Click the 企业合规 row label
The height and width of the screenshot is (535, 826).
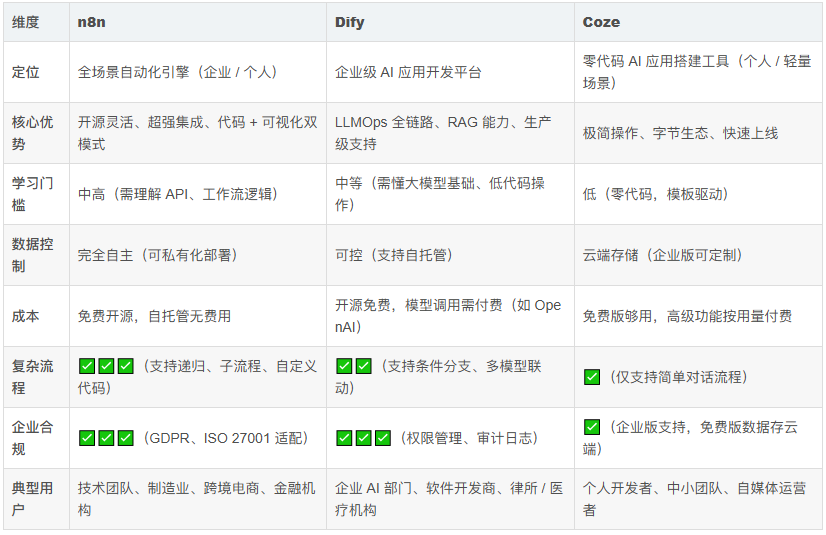(36, 438)
